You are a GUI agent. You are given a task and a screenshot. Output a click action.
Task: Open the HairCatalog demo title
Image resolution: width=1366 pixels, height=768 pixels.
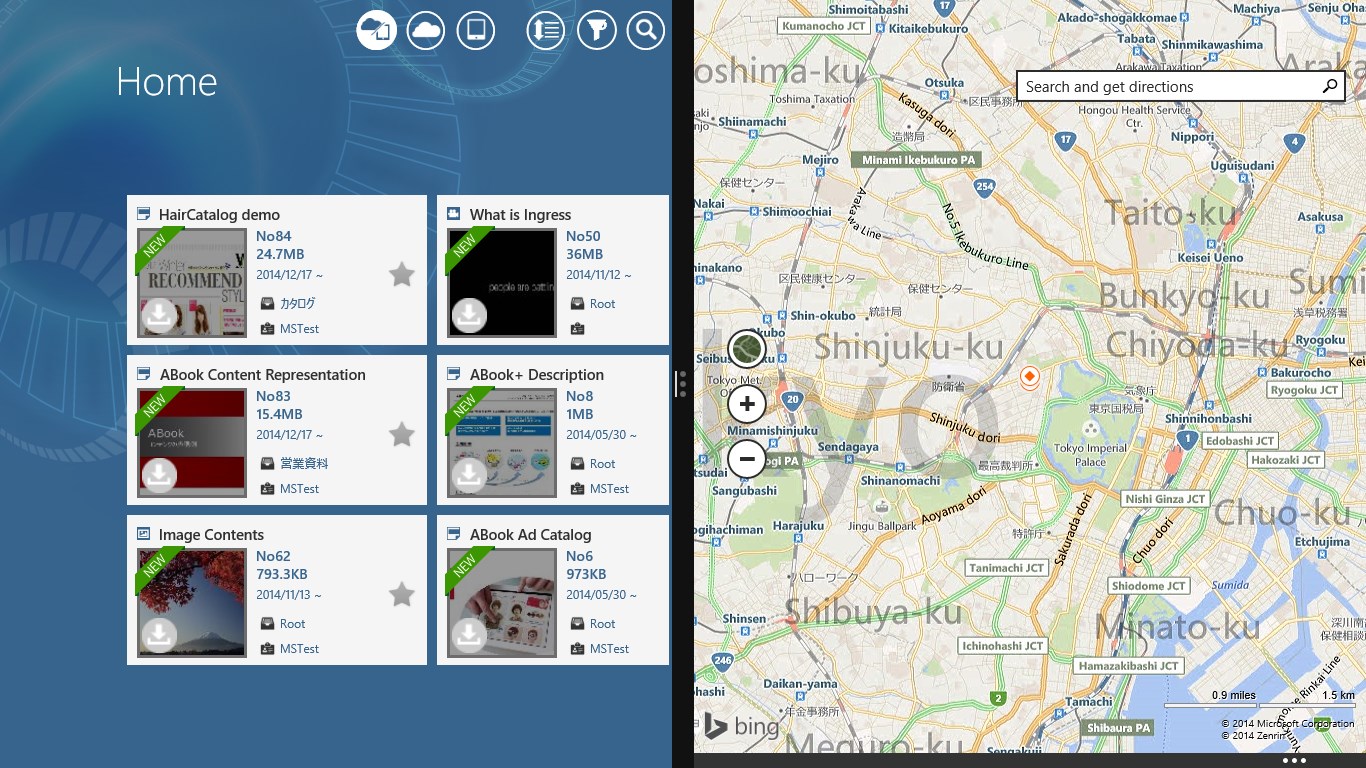point(219,215)
